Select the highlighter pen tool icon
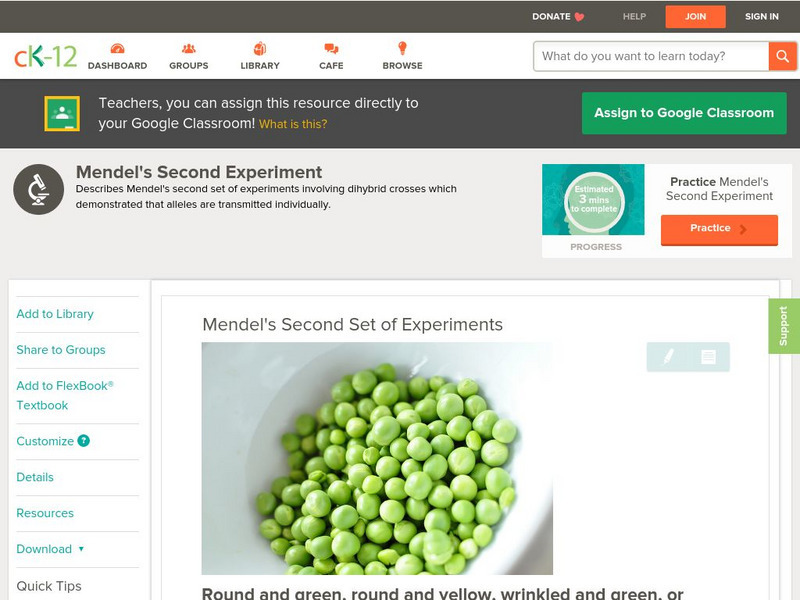 pyautogui.click(x=668, y=357)
